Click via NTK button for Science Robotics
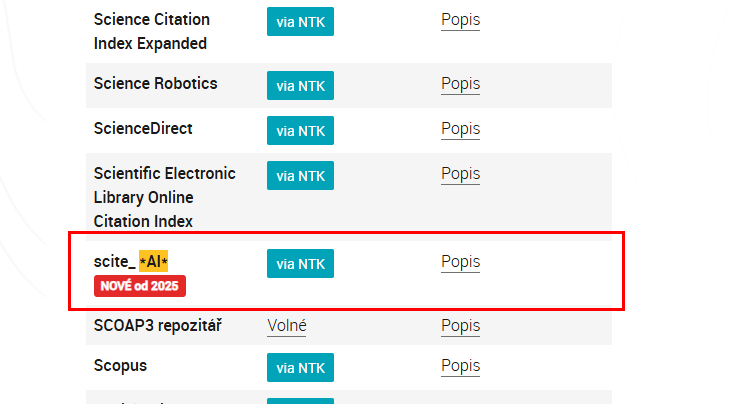Image resolution: width=752 pixels, height=404 pixels. tap(300, 85)
